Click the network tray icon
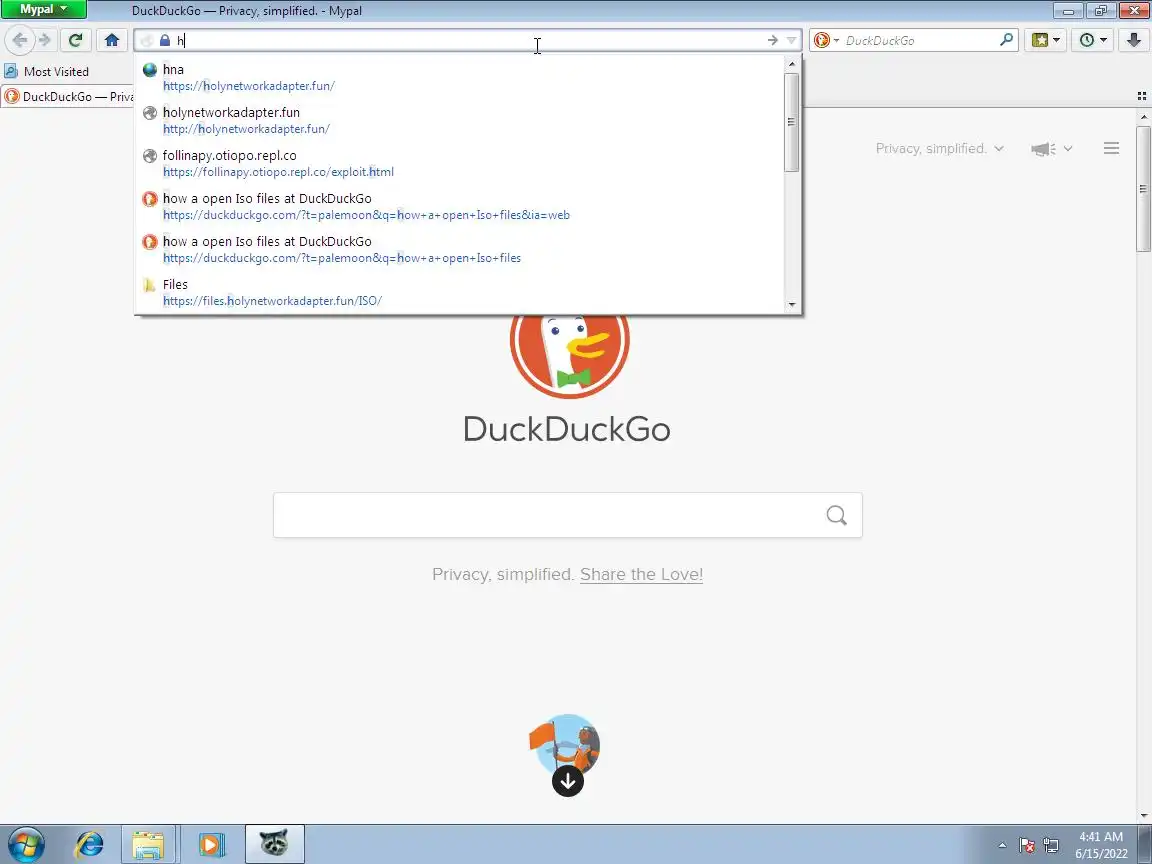Image resolution: width=1152 pixels, height=864 pixels. pos(1051,846)
